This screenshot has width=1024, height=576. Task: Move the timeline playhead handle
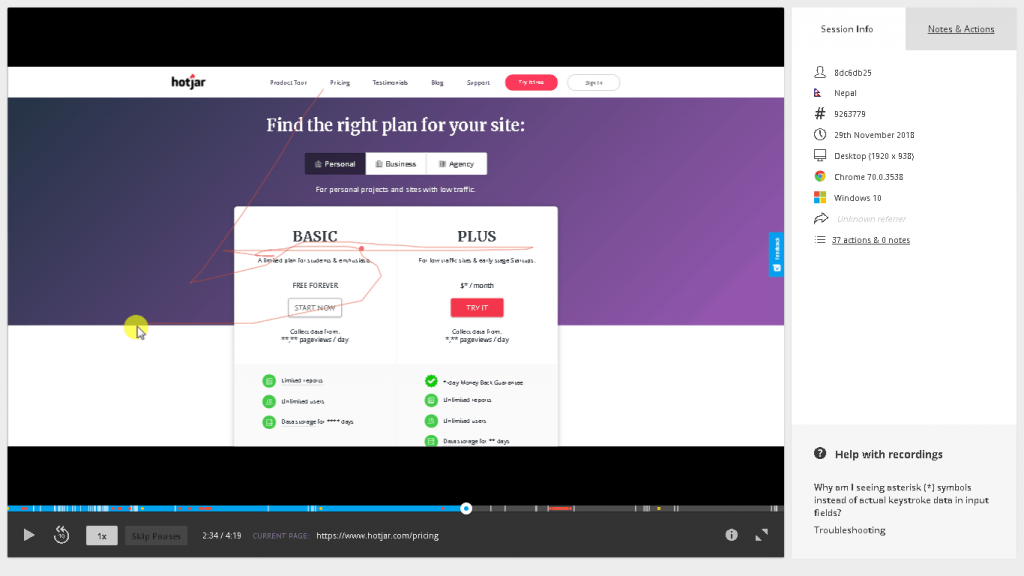(466, 508)
